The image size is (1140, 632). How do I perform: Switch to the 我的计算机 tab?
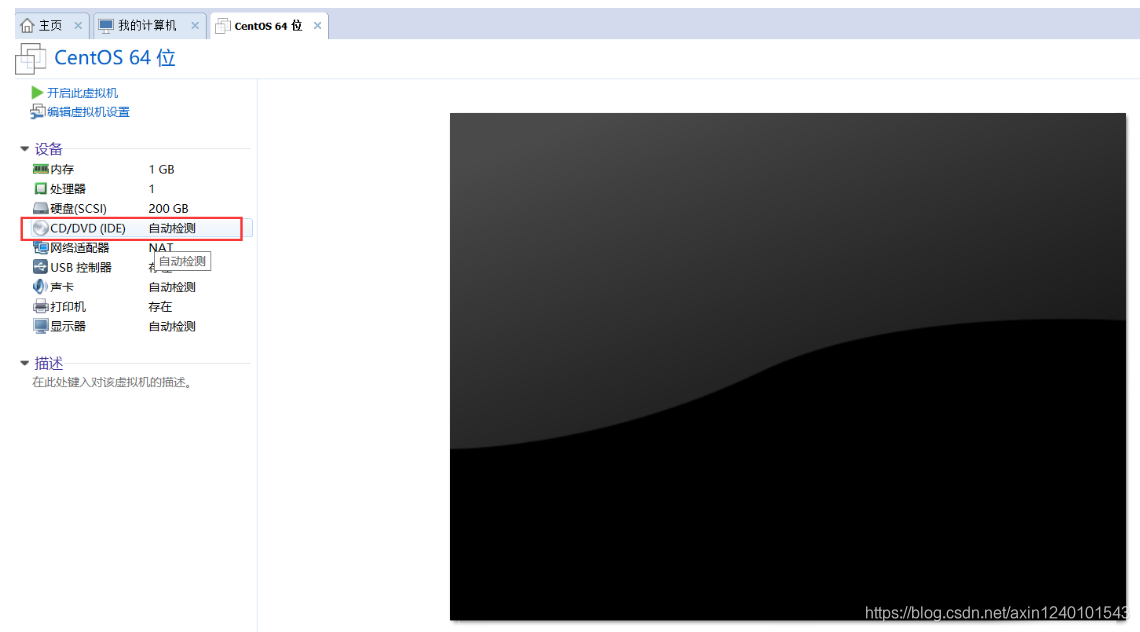tap(148, 25)
